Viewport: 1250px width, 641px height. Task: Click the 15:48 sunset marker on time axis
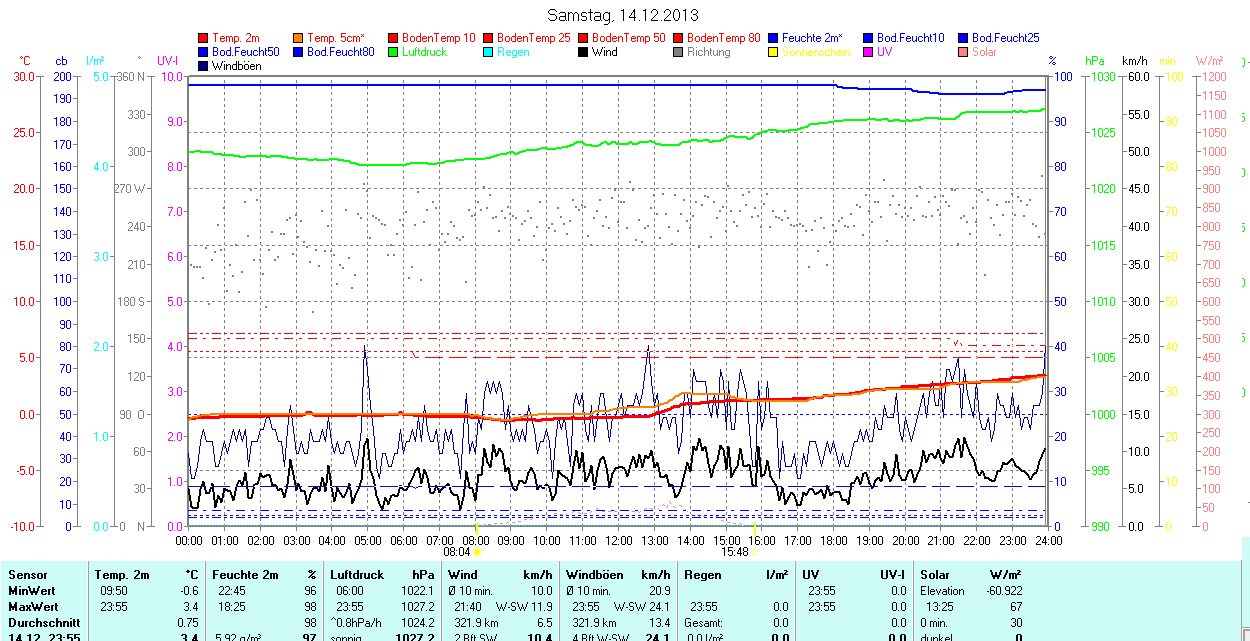click(x=734, y=551)
